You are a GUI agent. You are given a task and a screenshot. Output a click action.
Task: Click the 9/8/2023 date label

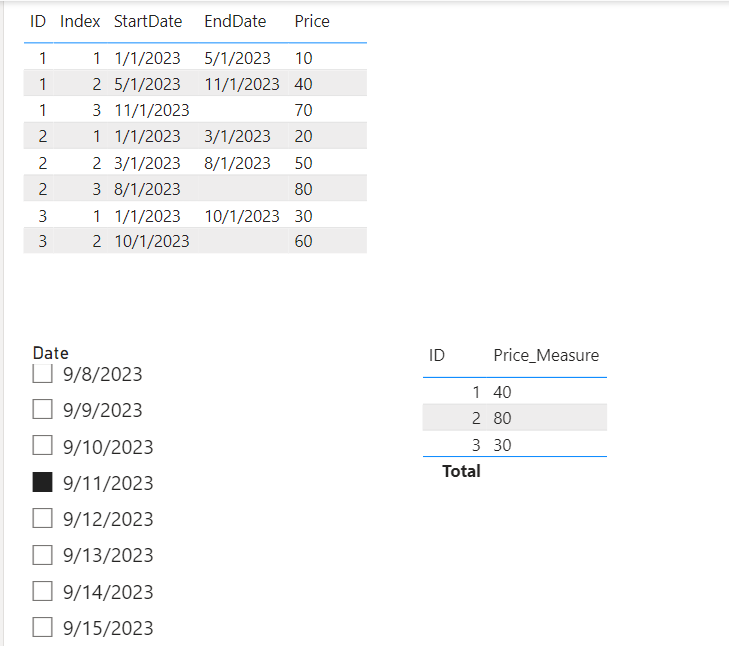click(x=102, y=374)
